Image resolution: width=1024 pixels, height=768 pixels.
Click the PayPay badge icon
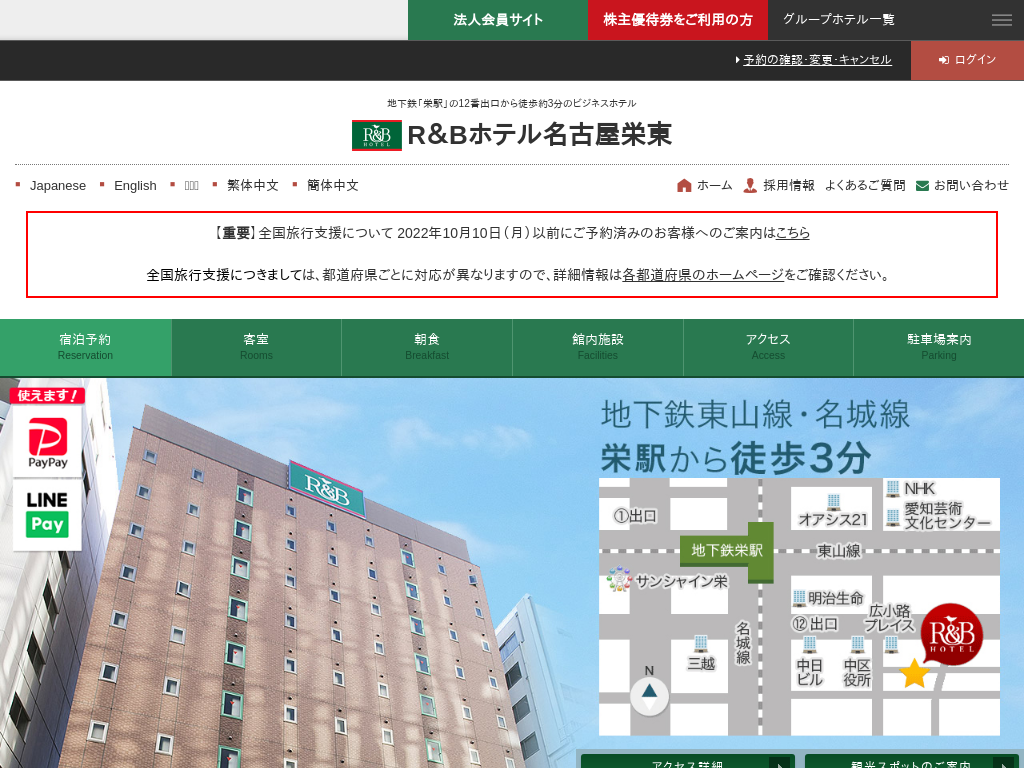[x=47, y=439]
